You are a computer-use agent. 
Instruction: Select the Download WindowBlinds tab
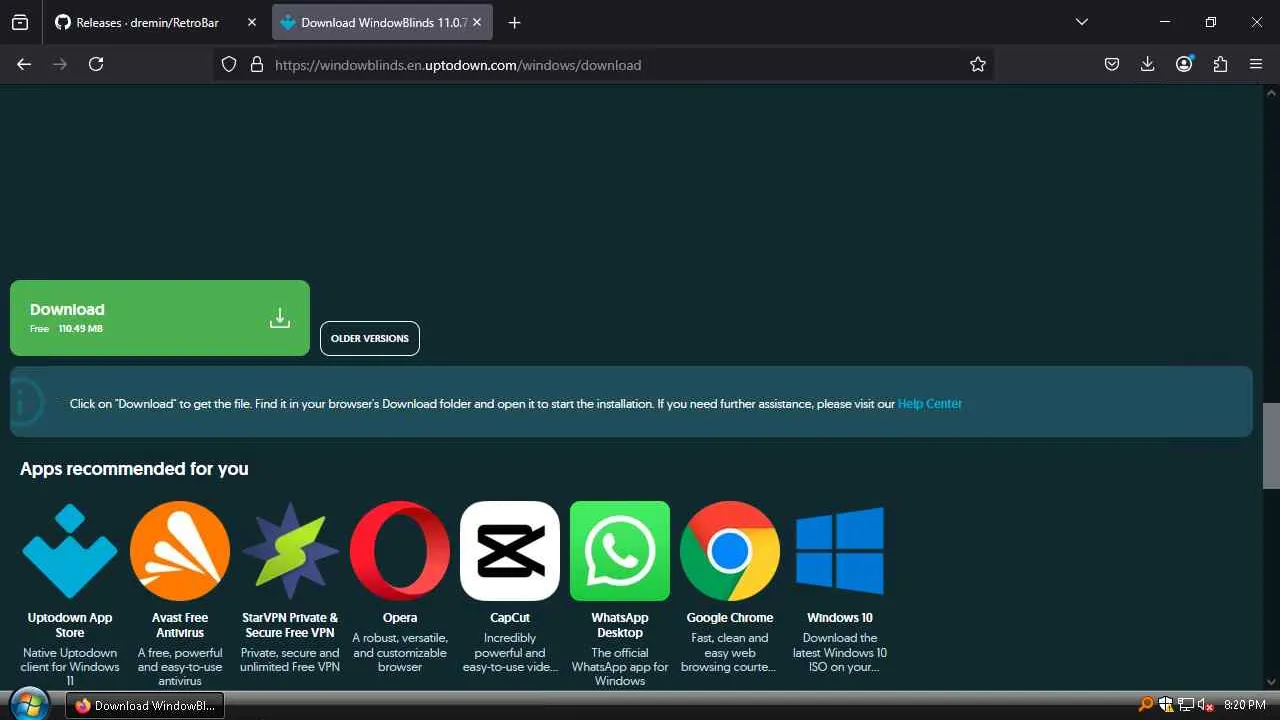pyautogui.click(x=383, y=22)
